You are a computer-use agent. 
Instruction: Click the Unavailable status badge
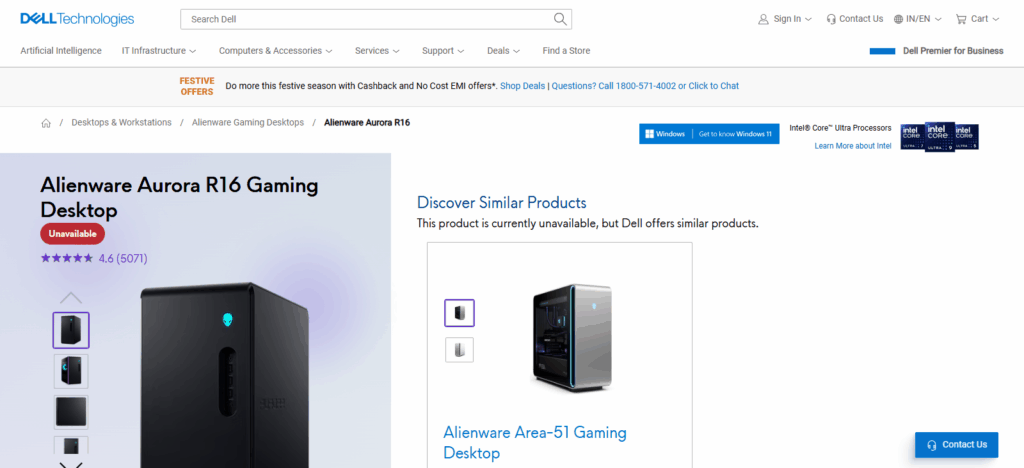pos(72,234)
